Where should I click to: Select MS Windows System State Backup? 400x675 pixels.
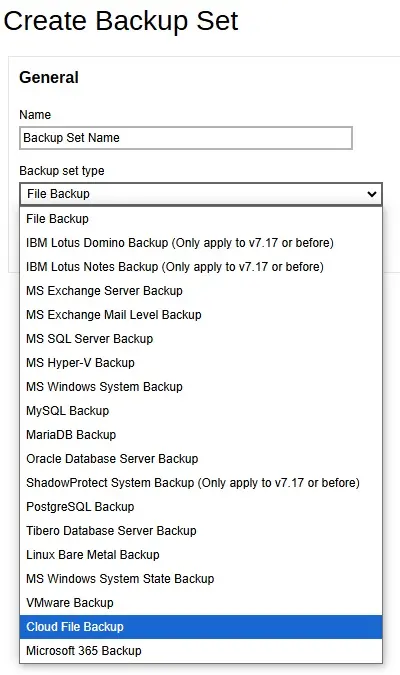201,579
